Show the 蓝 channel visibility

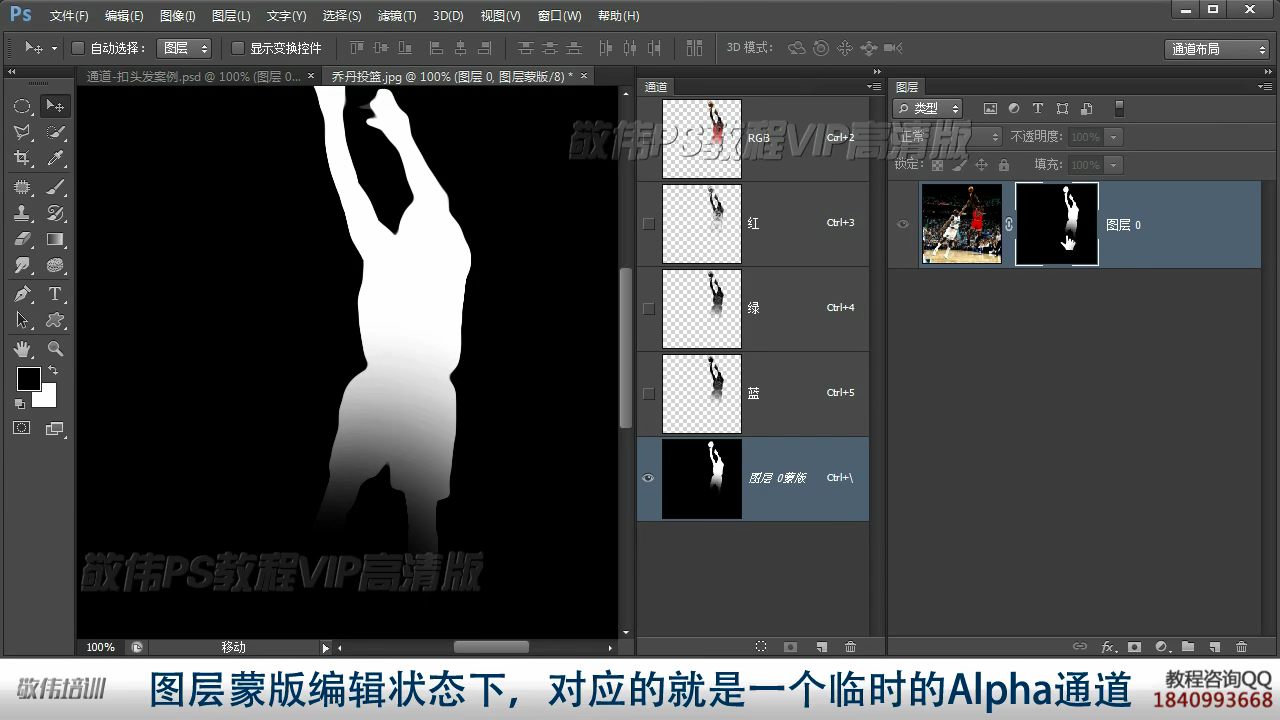click(648, 393)
